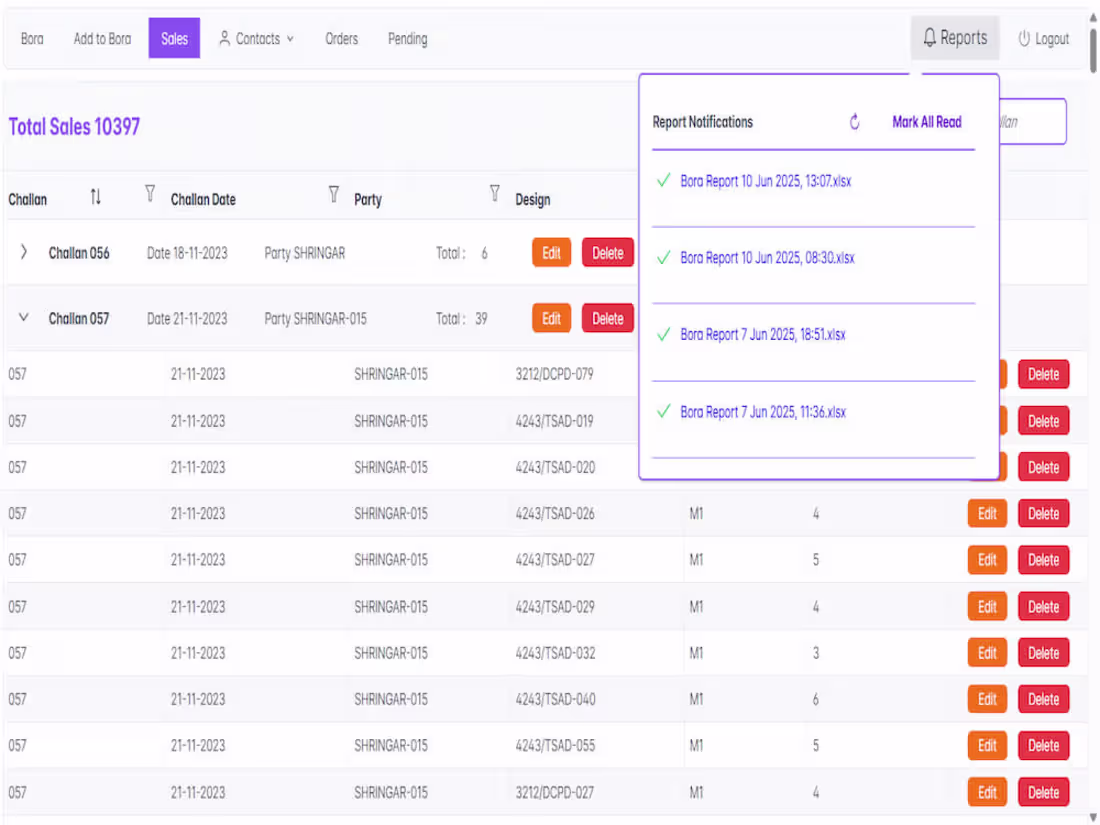Click Mark All Read
The height and width of the screenshot is (825, 1100).
click(926, 121)
